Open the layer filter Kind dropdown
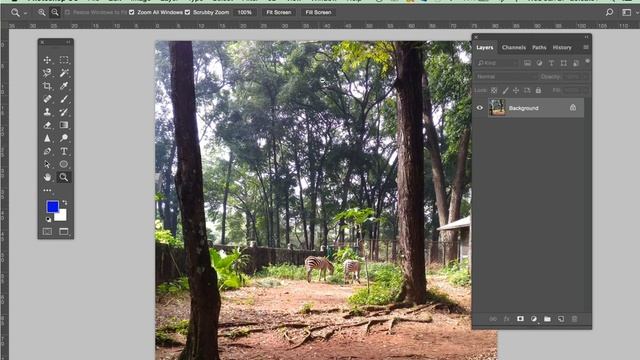Screen dimensions: 640x360 pos(498,63)
